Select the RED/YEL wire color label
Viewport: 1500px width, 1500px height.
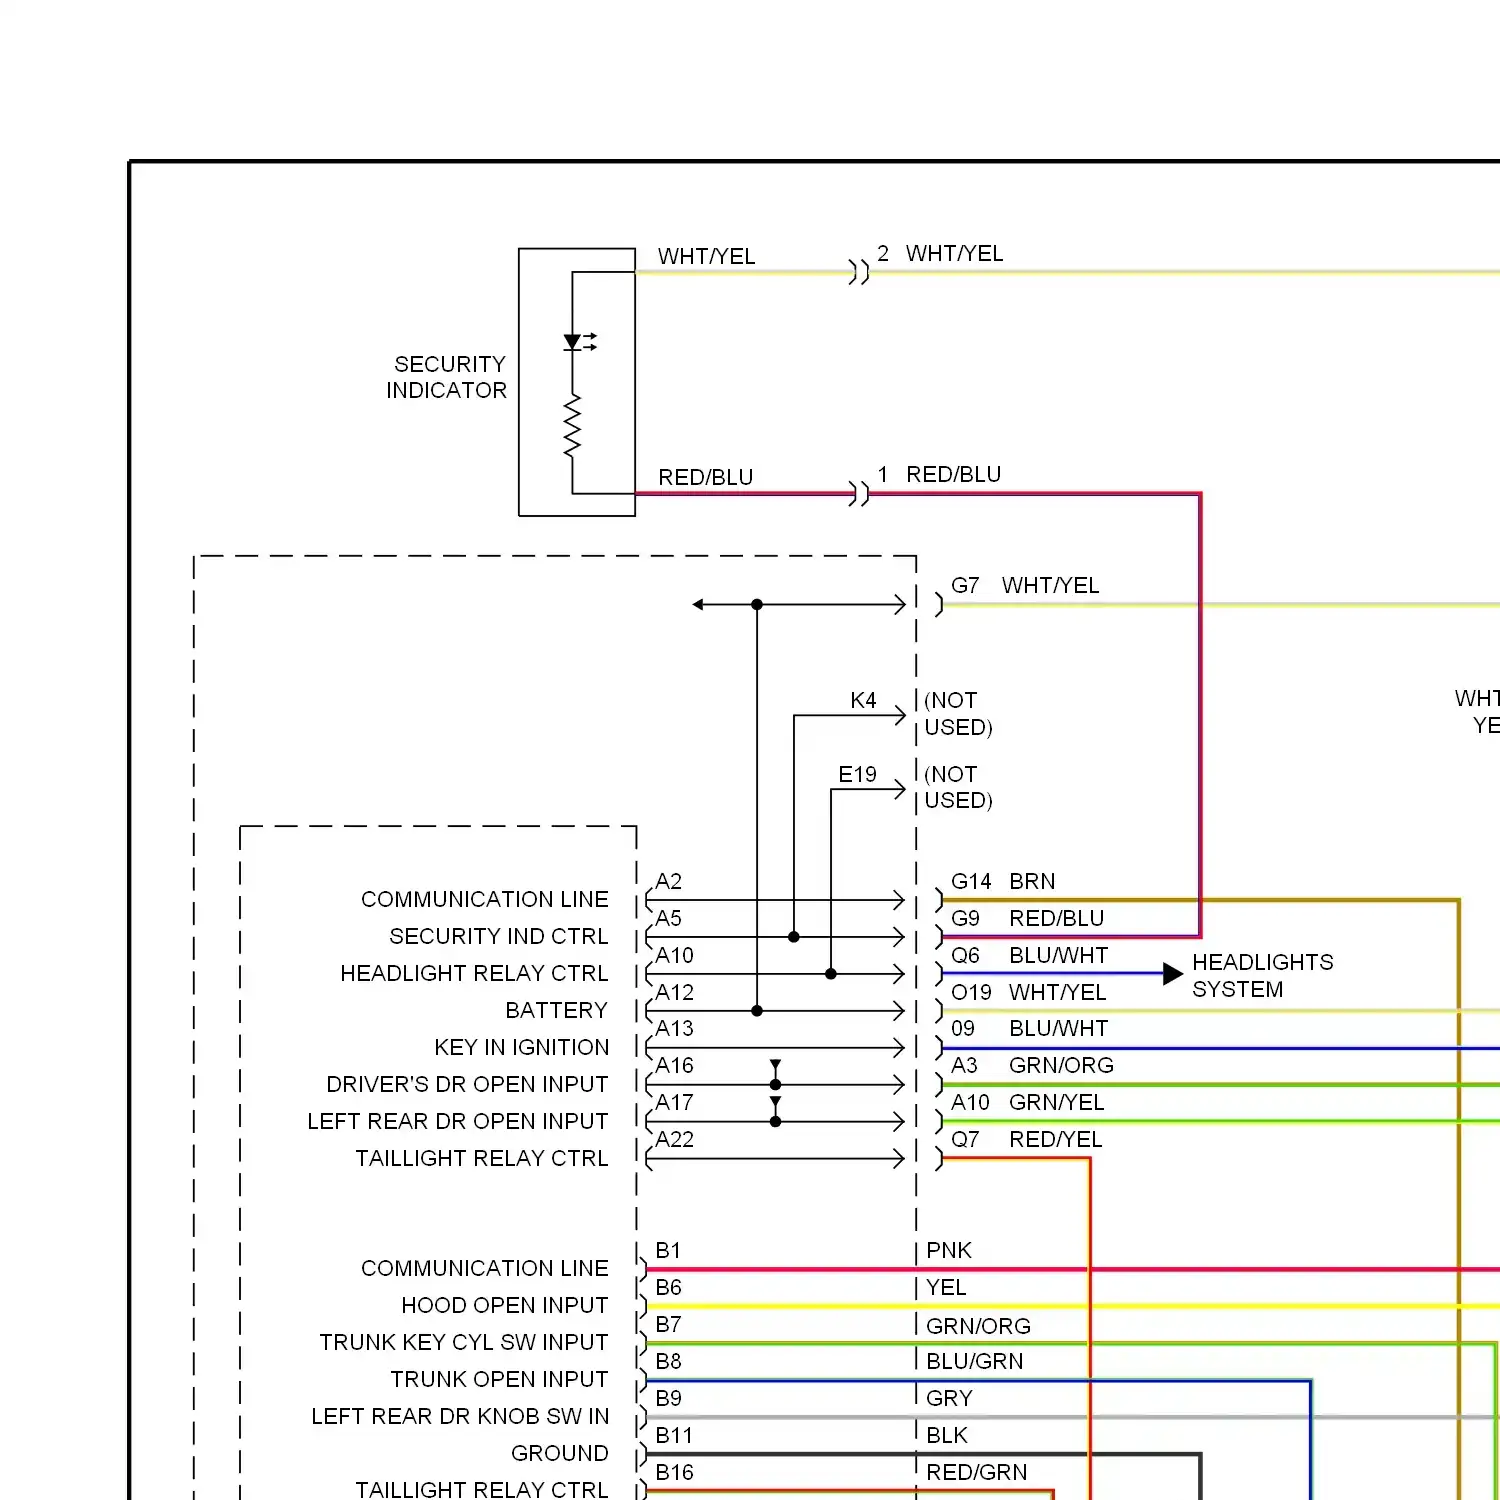pos(1055,1139)
